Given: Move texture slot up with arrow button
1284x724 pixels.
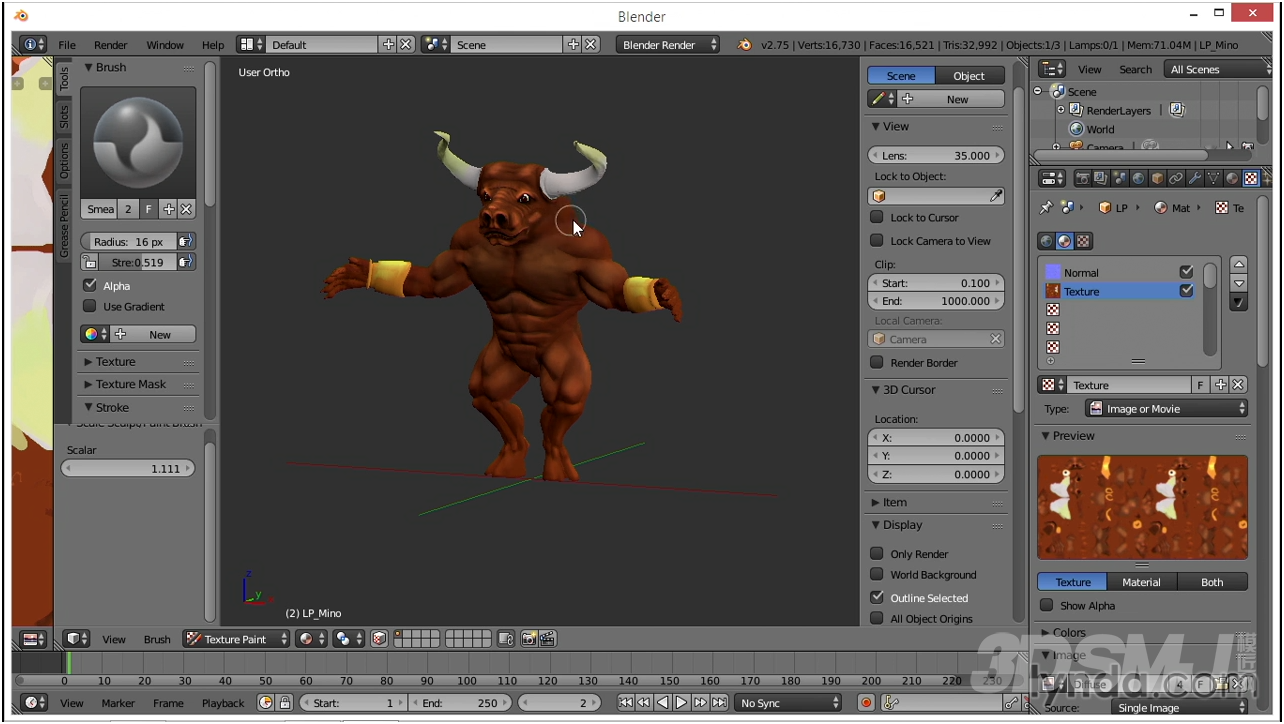Looking at the screenshot, I should pos(1239,264).
